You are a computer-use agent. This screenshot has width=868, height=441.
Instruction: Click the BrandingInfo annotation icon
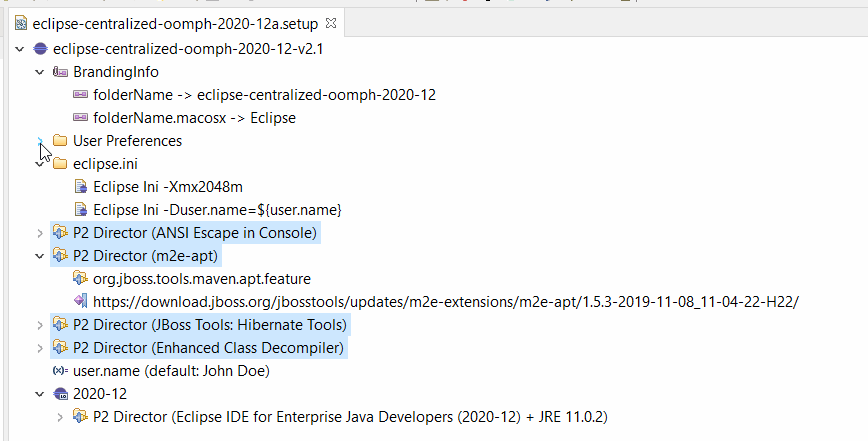pos(60,72)
